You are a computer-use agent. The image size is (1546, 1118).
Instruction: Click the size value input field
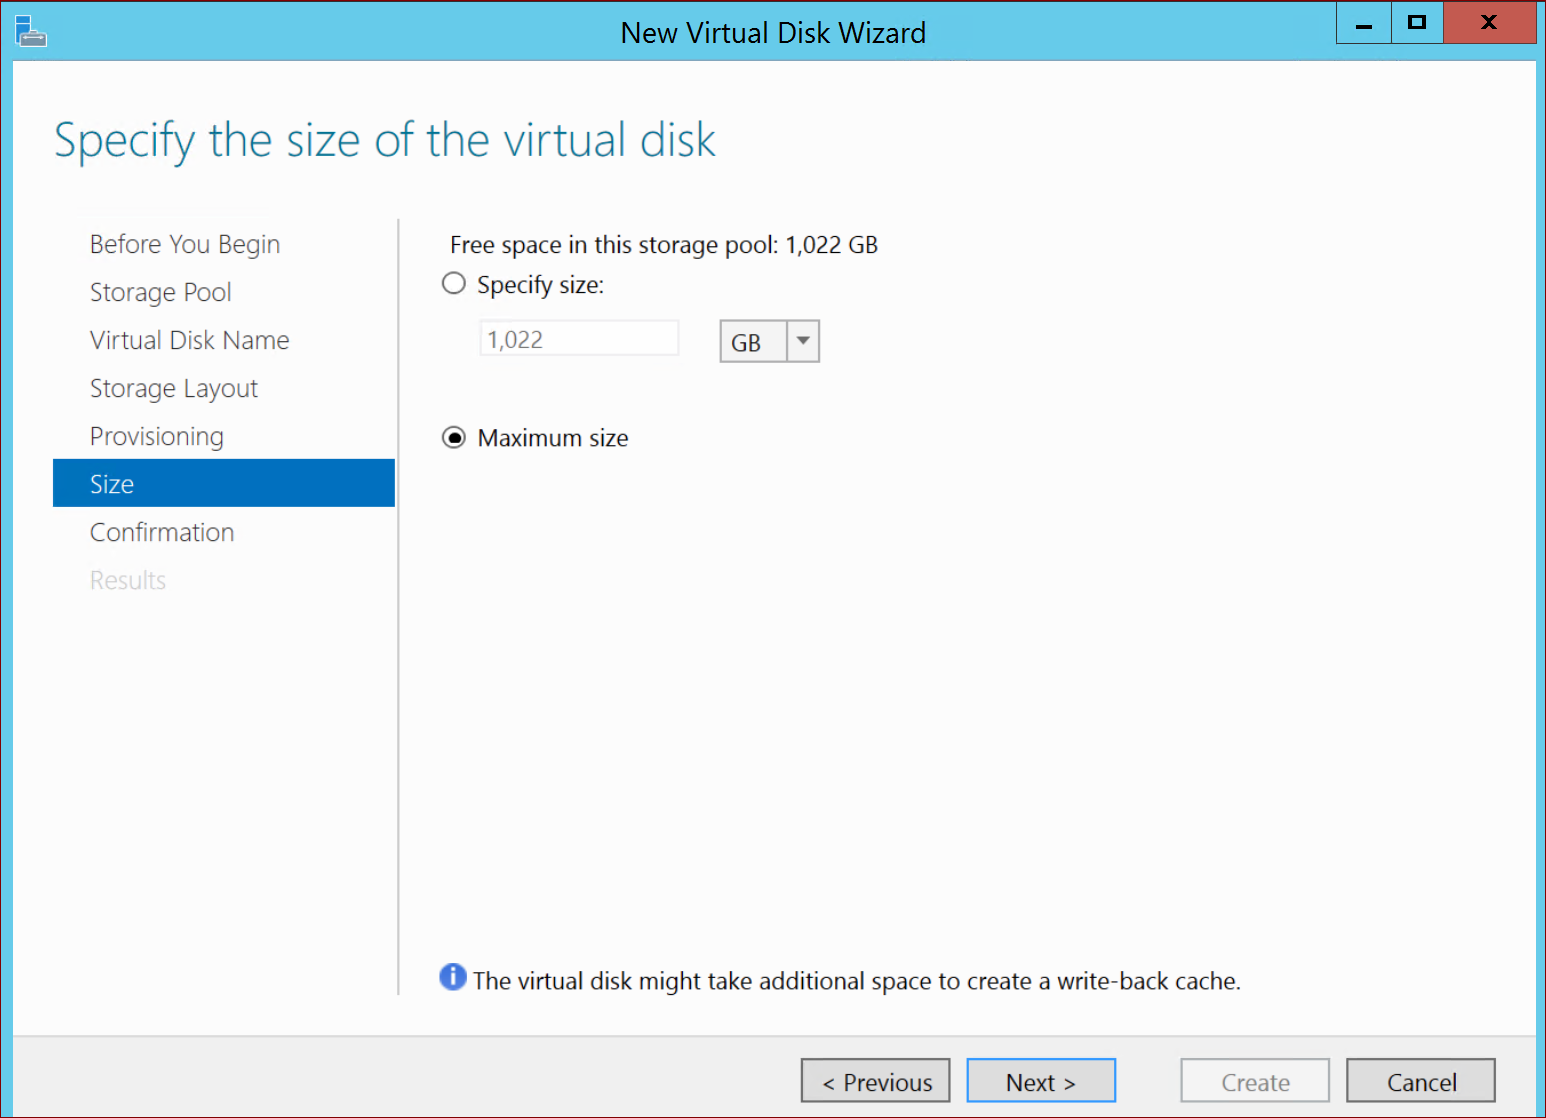click(x=579, y=339)
